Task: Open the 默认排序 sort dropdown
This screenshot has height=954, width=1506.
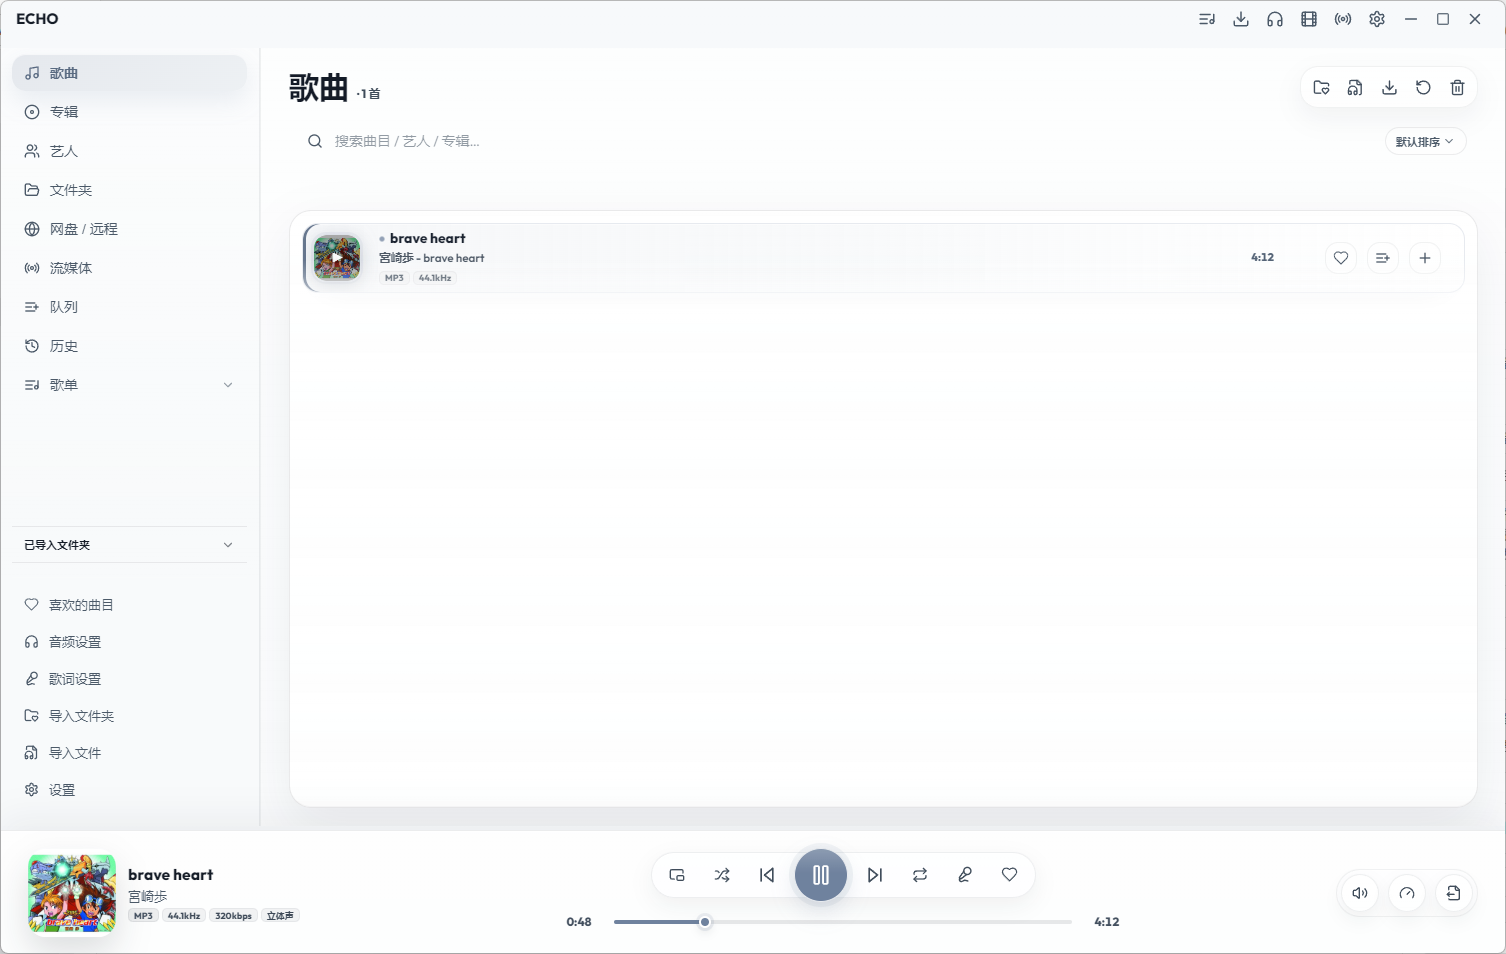Action: click(1425, 142)
